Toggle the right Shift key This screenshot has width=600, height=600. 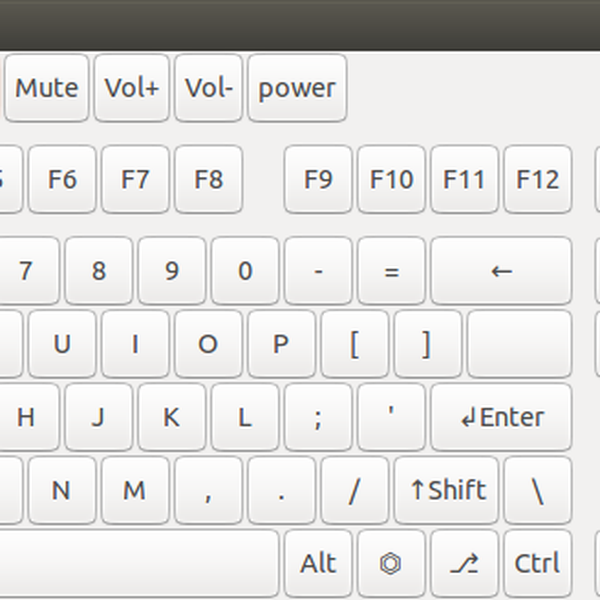pos(446,490)
